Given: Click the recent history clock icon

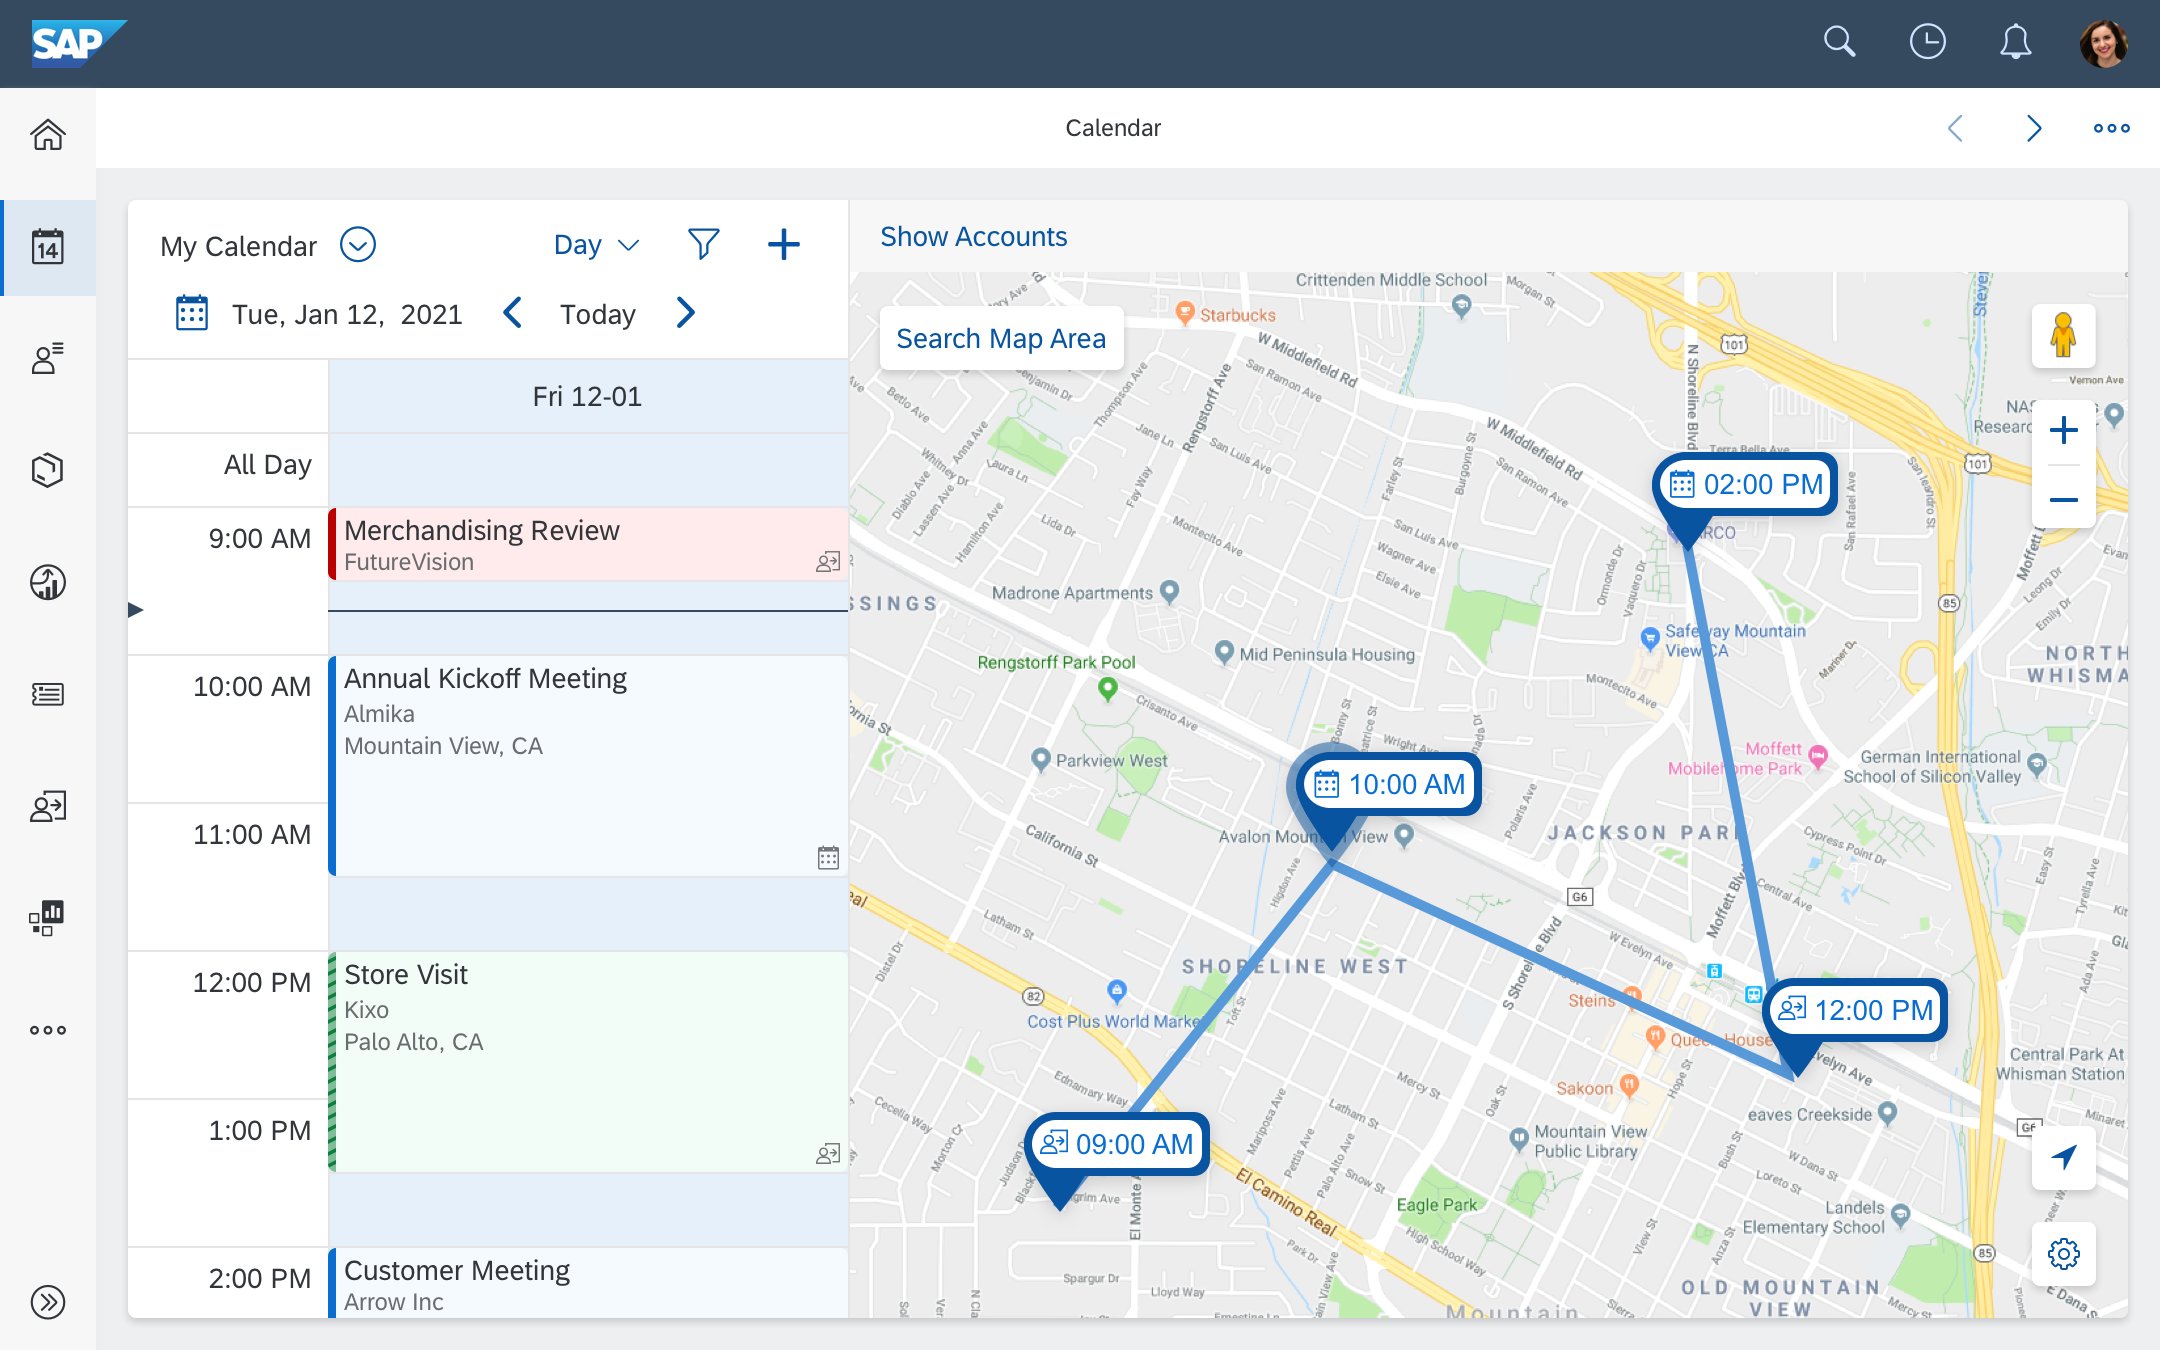Looking at the screenshot, I should [x=1927, y=42].
